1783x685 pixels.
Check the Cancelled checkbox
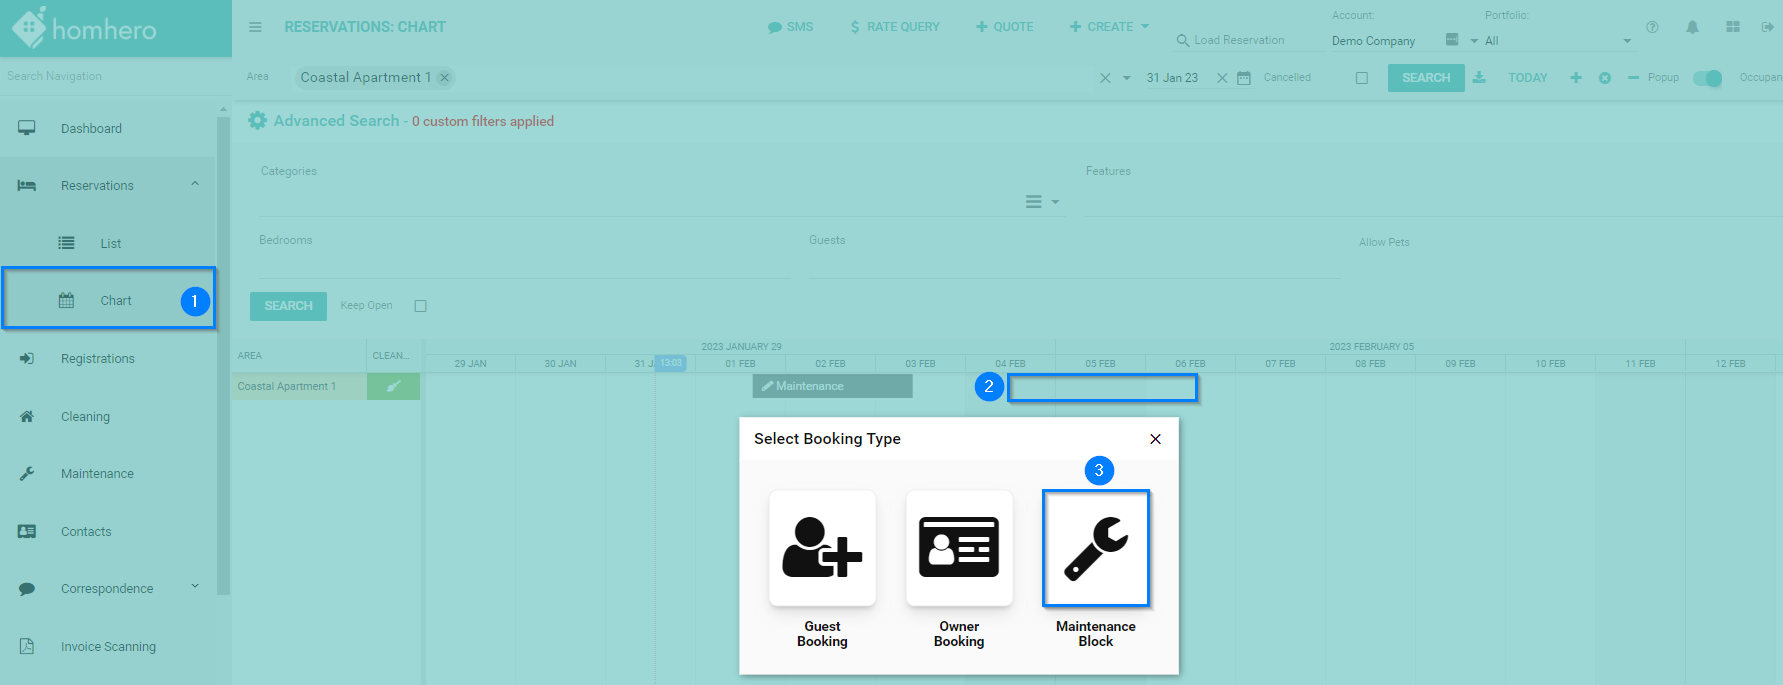[x=1361, y=78]
